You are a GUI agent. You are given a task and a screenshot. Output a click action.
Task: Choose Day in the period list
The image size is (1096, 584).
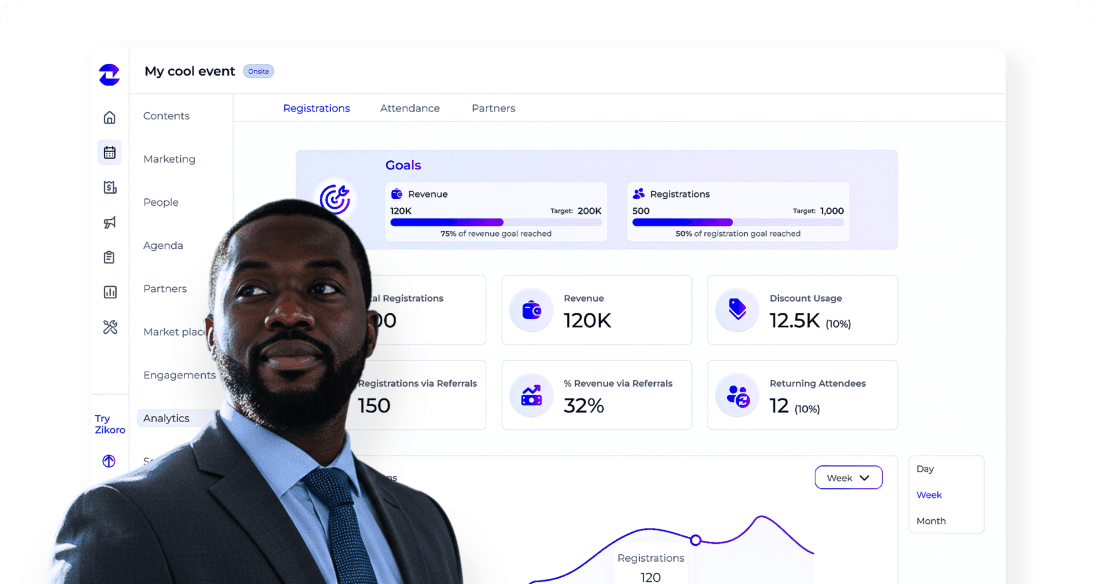pyautogui.click(x=925, y=469)
